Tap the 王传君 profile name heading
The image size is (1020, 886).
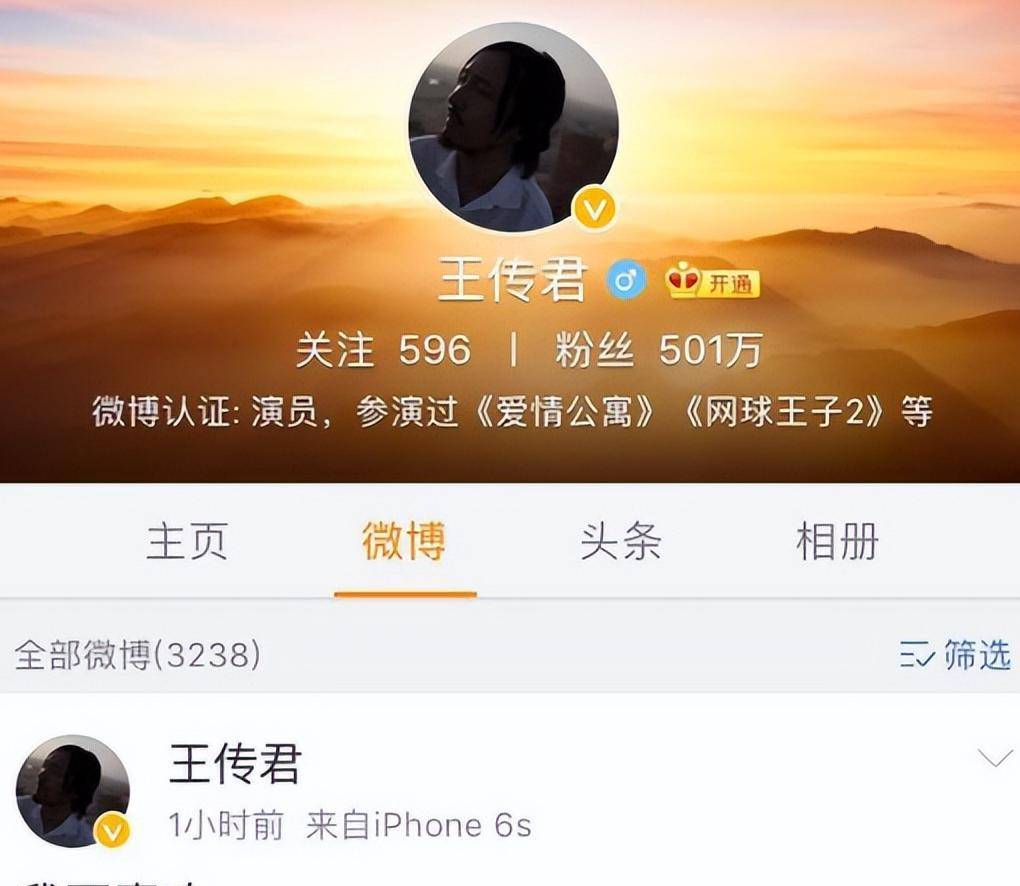click(513, 280)
